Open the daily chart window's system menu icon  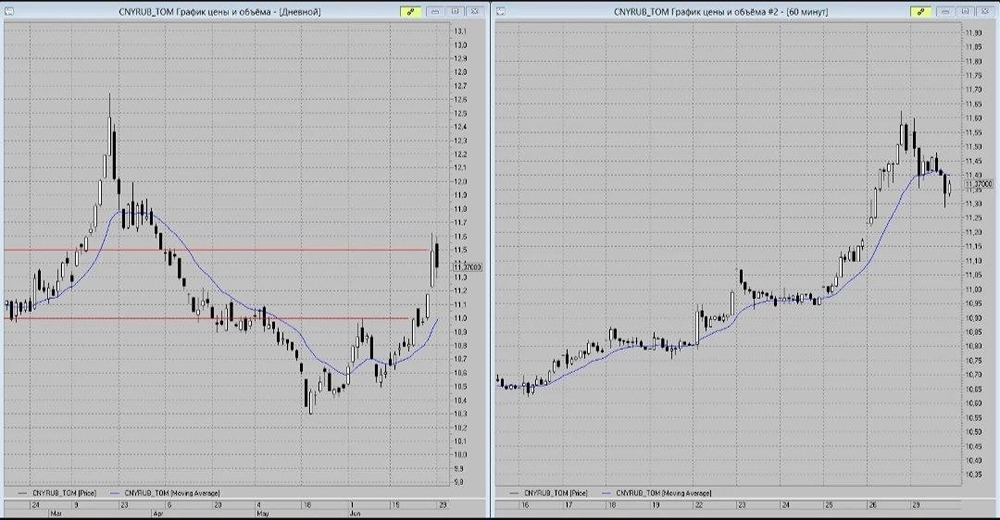[10, 11]
